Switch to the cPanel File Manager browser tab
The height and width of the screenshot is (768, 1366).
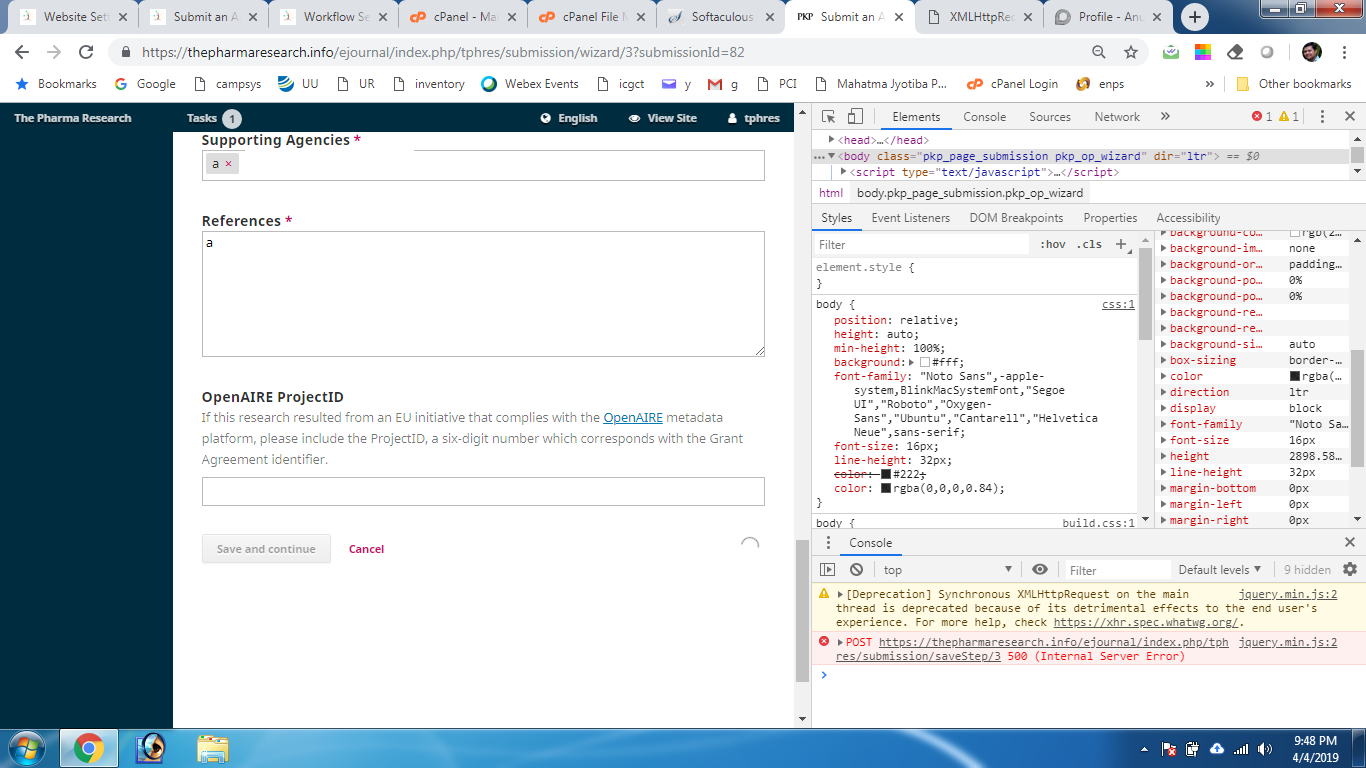click(x=592, y=17)
